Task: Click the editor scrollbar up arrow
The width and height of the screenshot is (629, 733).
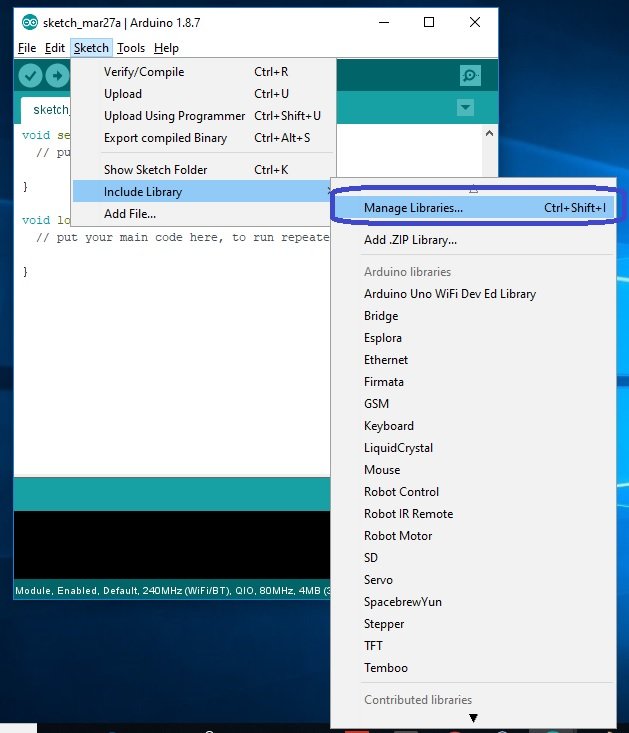Action: [x=489, y=134]
